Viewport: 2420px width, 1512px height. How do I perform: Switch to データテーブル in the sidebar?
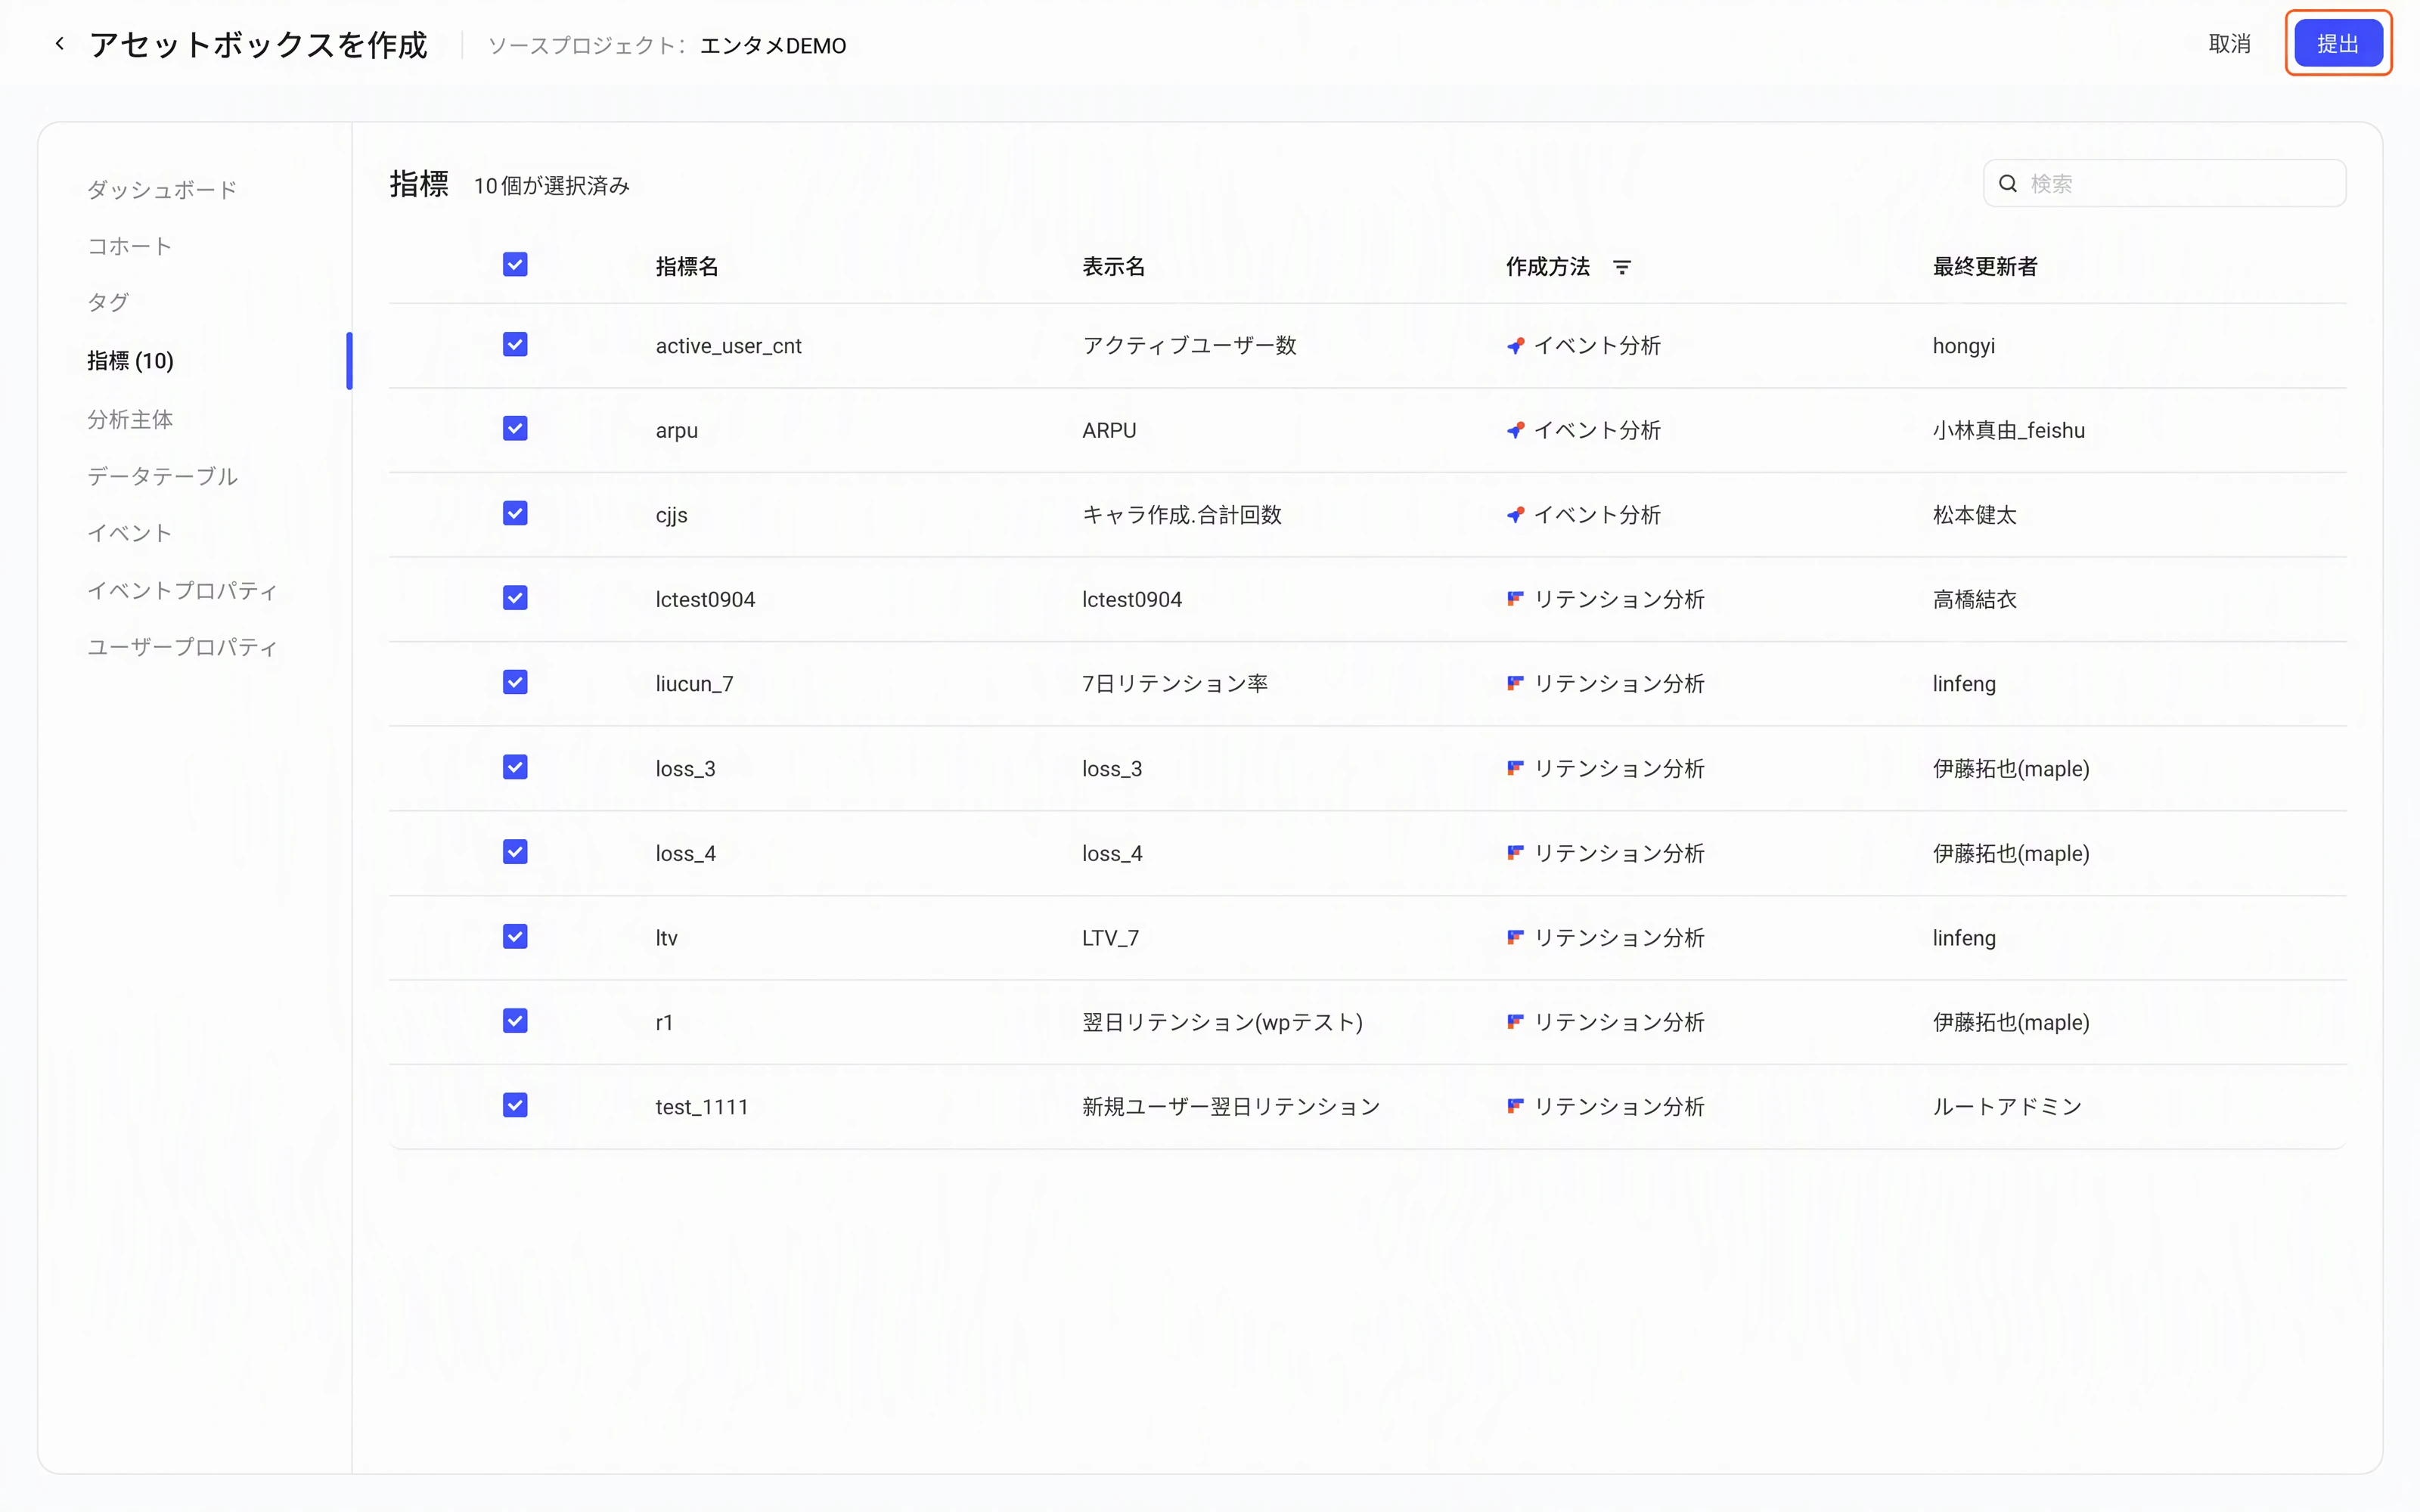[x=162, y=476]
